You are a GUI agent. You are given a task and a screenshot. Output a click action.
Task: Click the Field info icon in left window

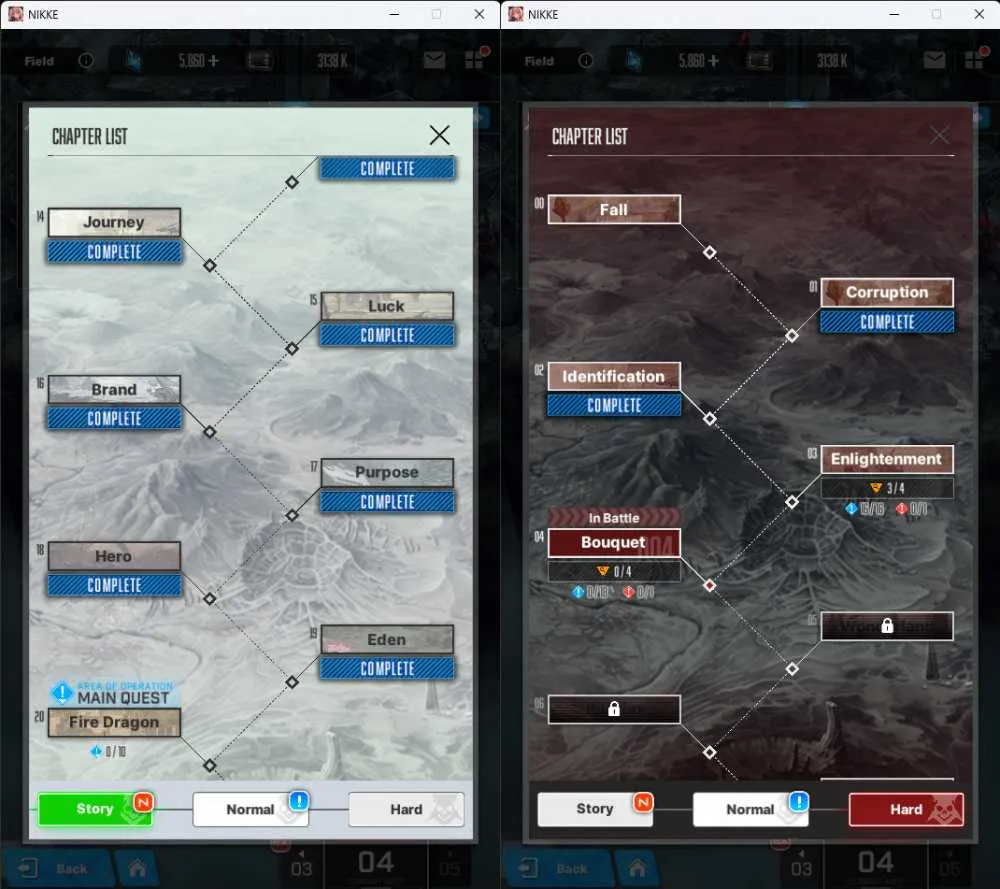(x=86, y=61)
